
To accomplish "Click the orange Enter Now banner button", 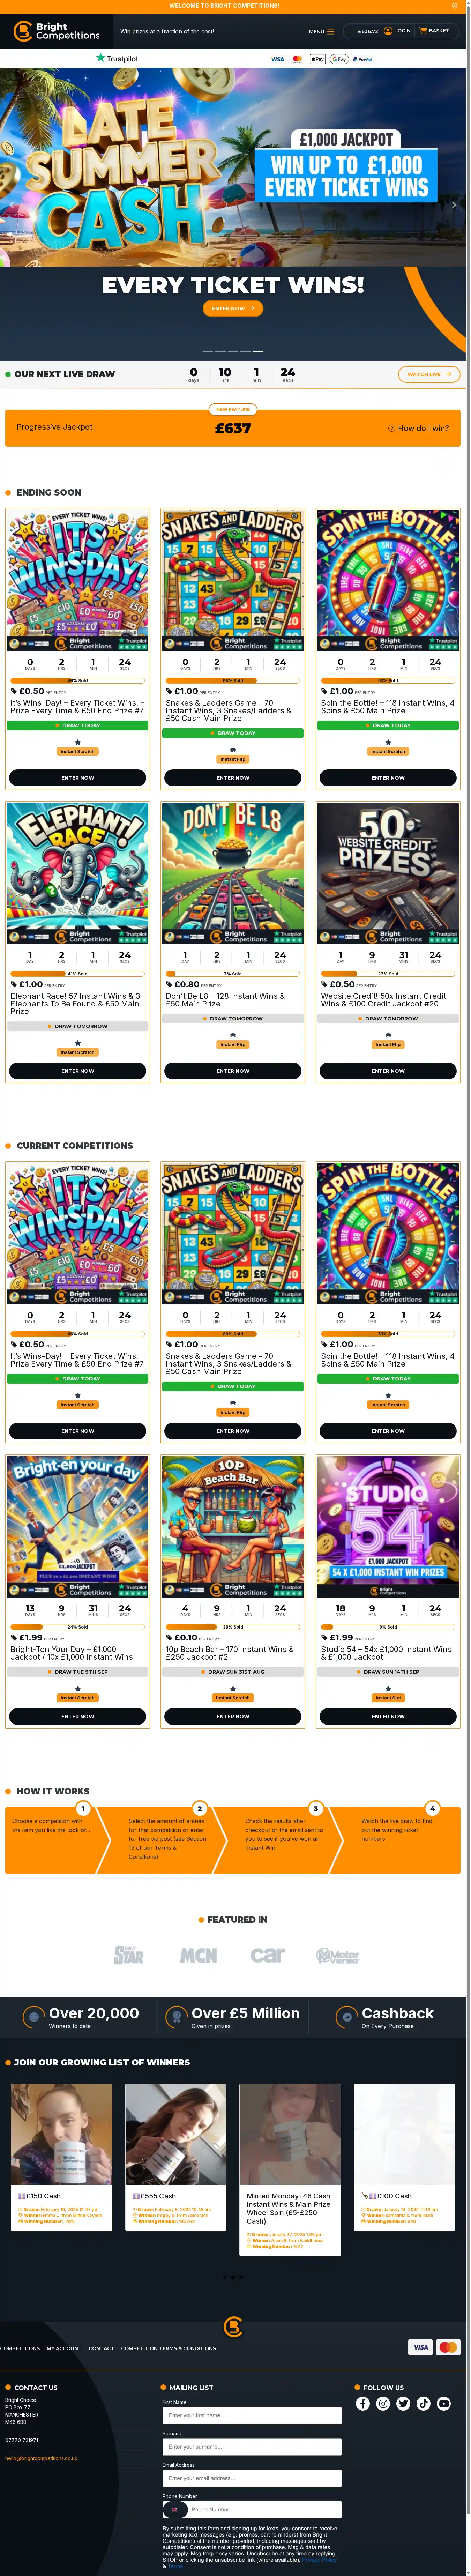I will click(x=233, y=308).
